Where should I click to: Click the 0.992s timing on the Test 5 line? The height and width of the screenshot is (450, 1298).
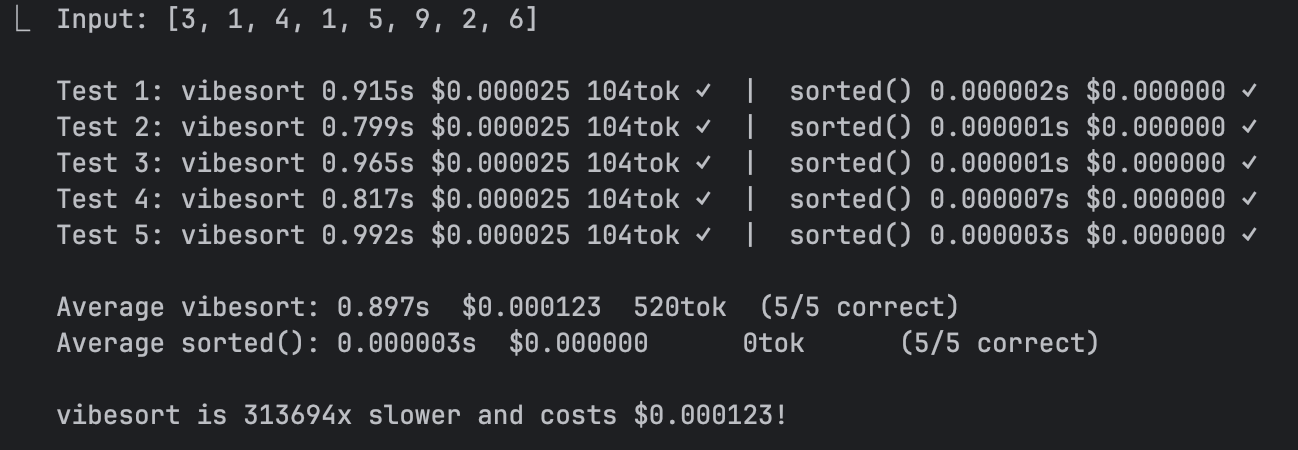(x=368, y=236)
